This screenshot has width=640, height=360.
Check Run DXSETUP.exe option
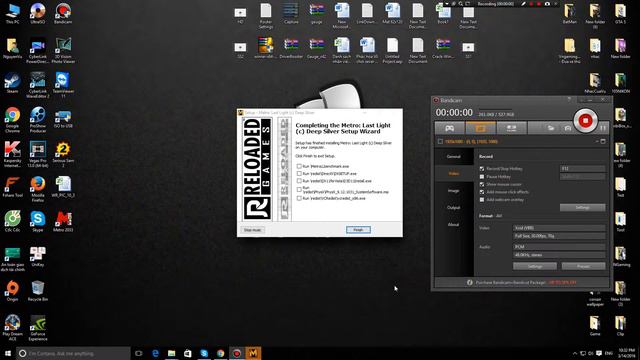point(299,173)
